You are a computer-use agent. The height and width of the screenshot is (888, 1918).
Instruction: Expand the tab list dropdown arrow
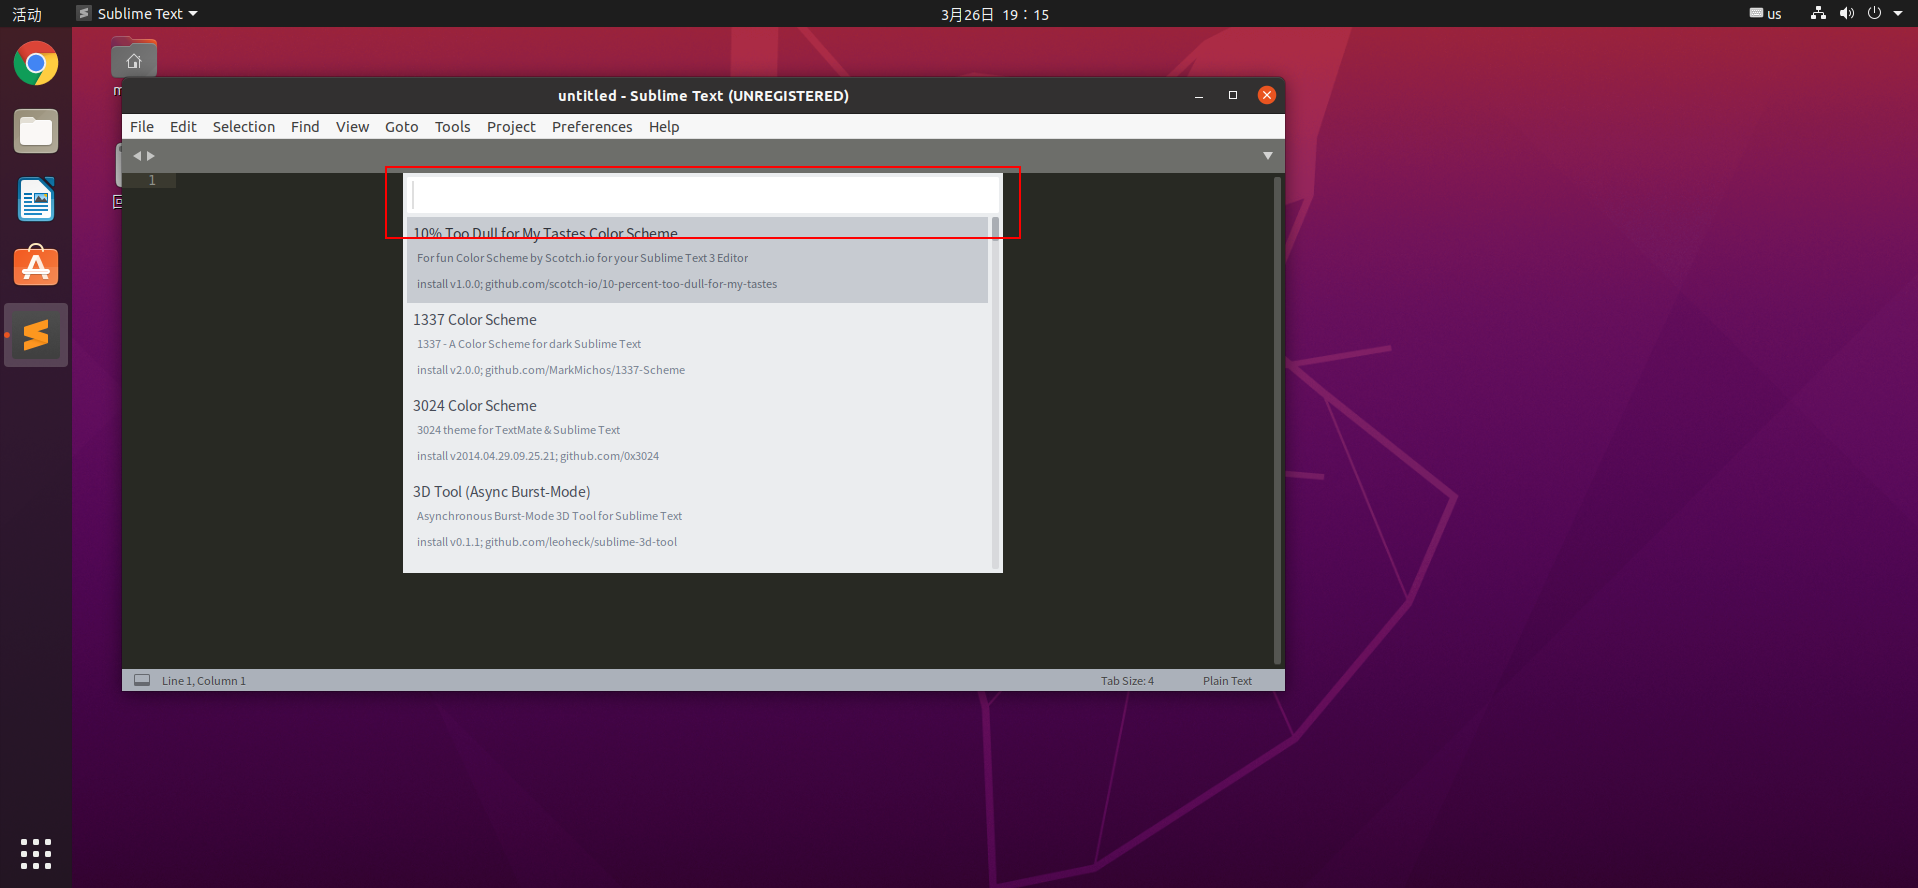(1268, 156)
